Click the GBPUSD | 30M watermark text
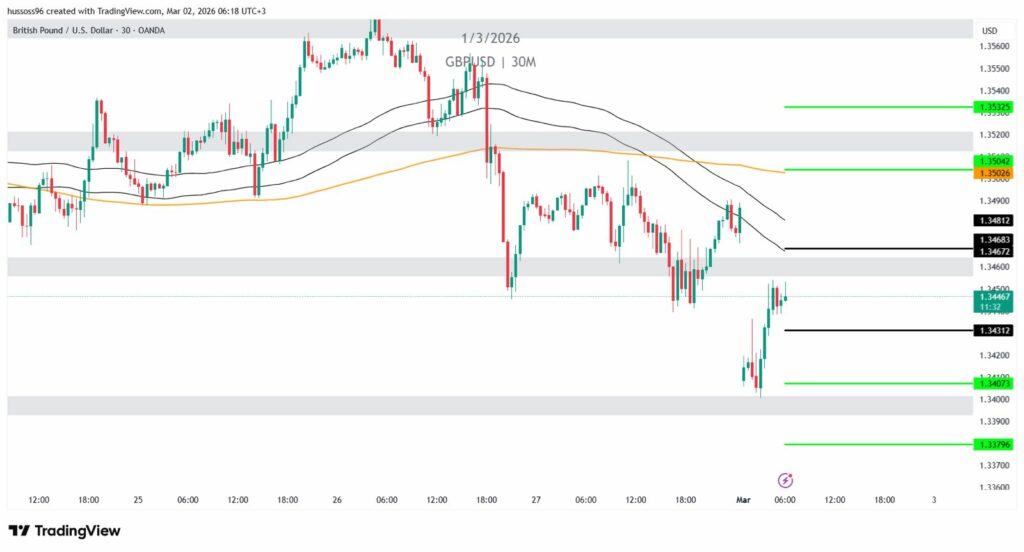This screenshot has height=552, width=1024. [x=491, y=62]
